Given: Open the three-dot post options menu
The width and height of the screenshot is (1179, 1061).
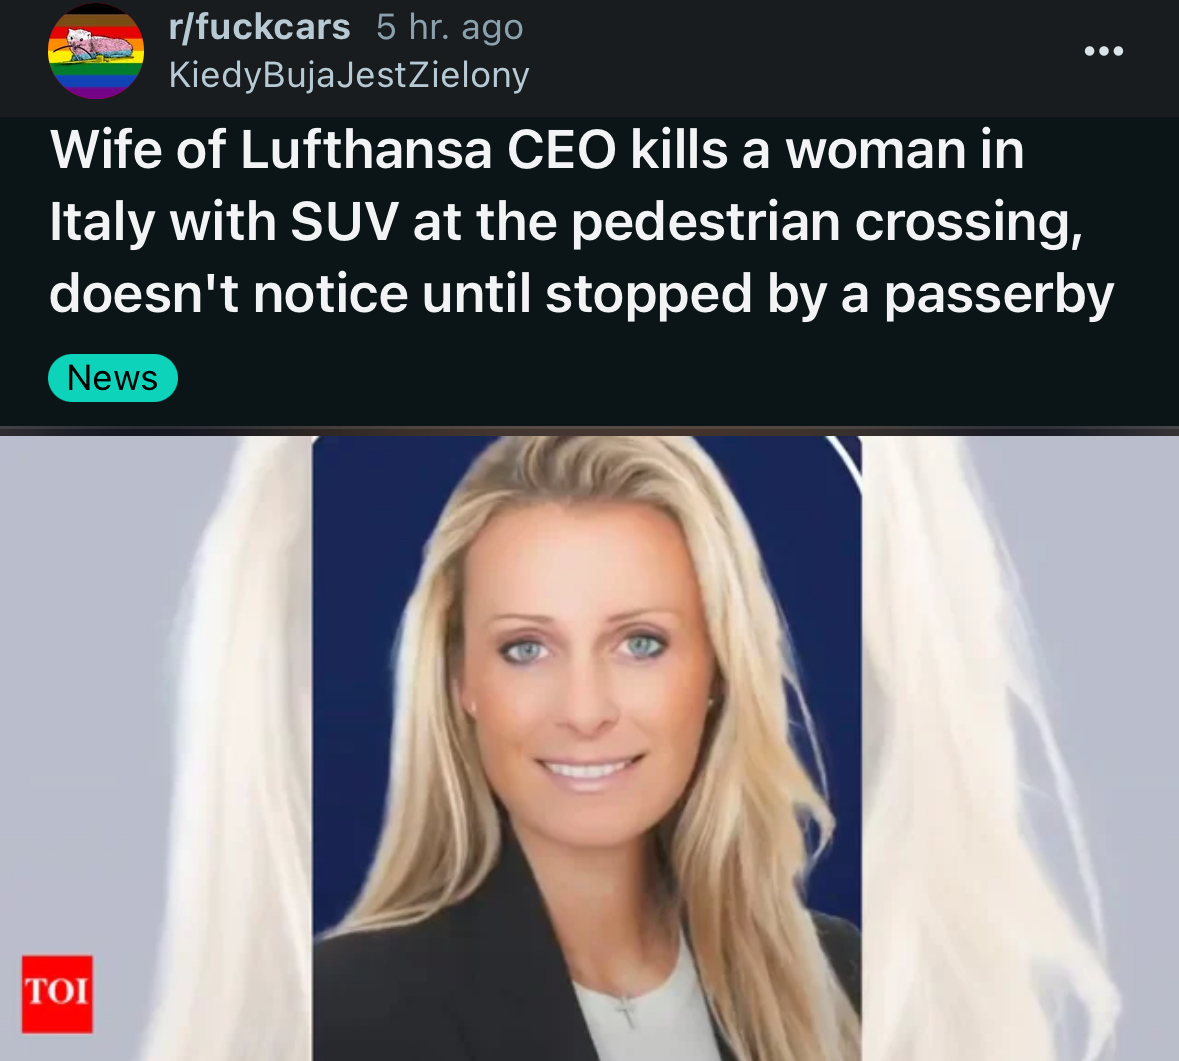Looking at the screenshot, I should pos(1103,51).
